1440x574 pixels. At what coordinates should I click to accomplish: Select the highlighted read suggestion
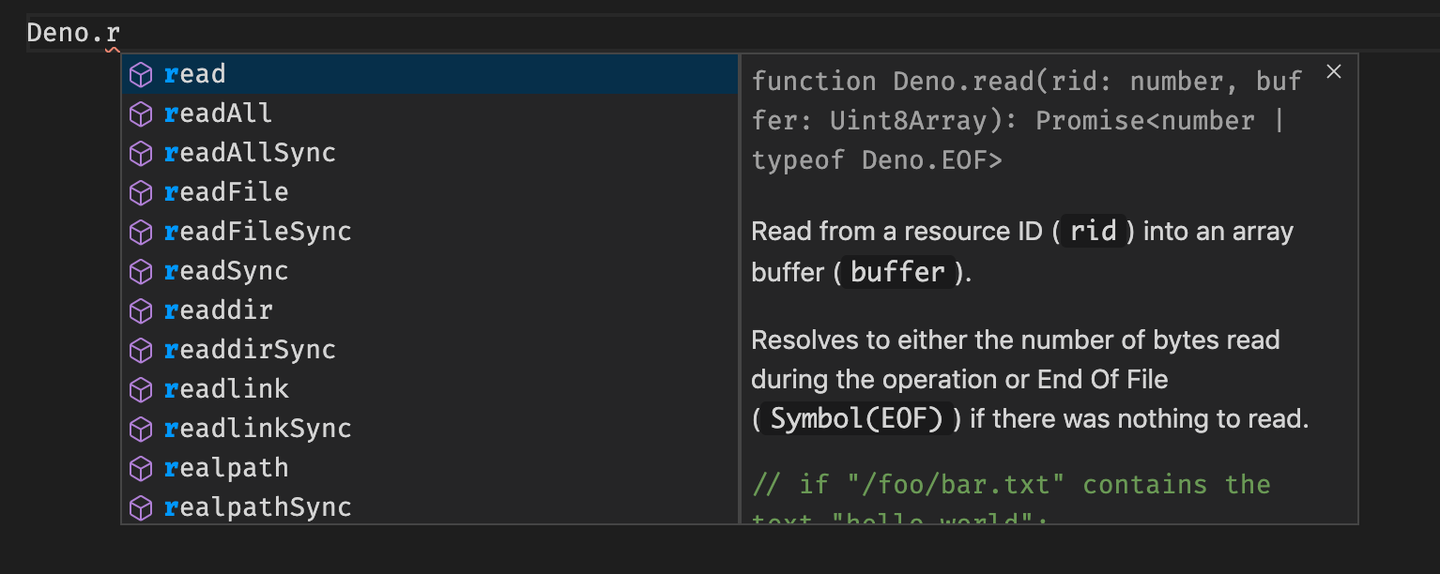(195, 74)
